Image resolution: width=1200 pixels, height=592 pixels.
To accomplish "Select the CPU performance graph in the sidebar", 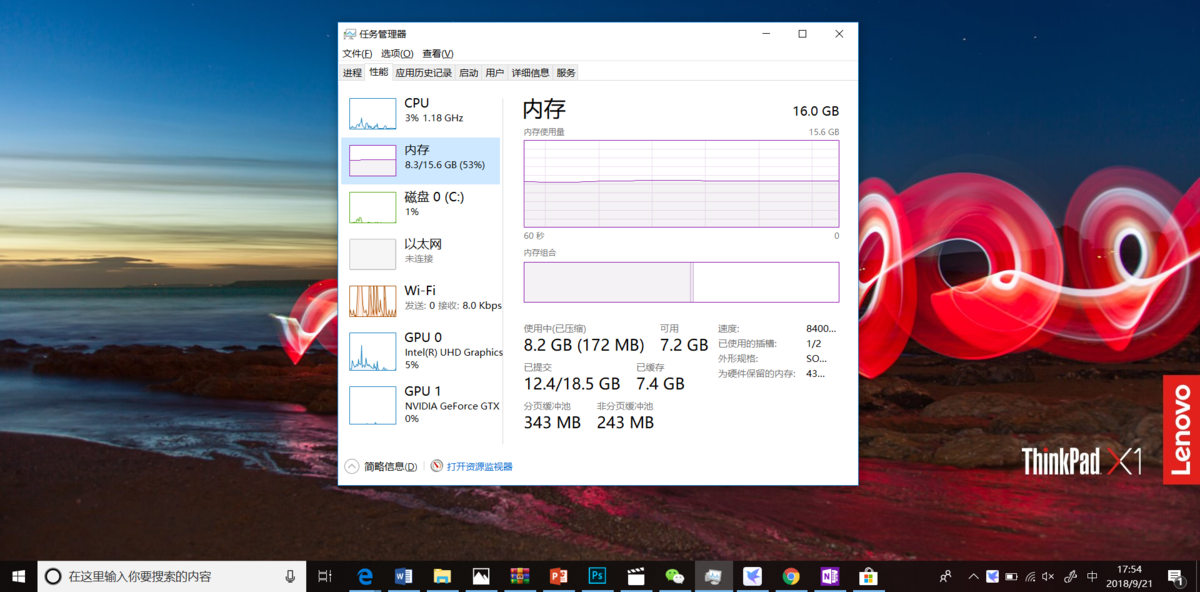I will (x=420, y=111).
